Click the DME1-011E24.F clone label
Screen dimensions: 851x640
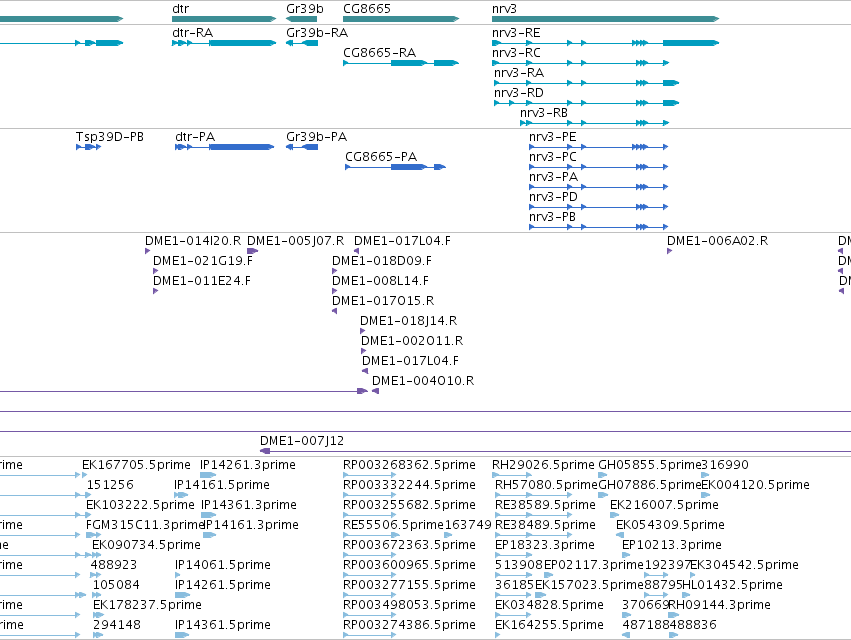202,281
